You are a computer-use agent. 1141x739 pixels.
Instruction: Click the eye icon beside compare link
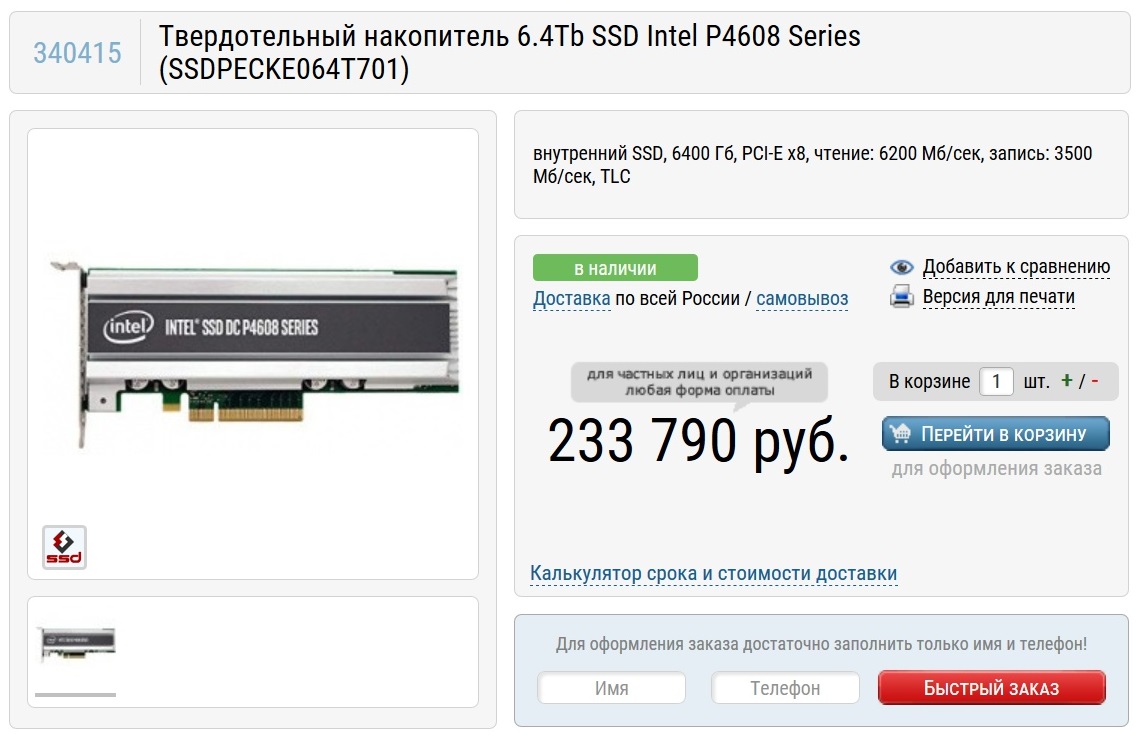901,267
